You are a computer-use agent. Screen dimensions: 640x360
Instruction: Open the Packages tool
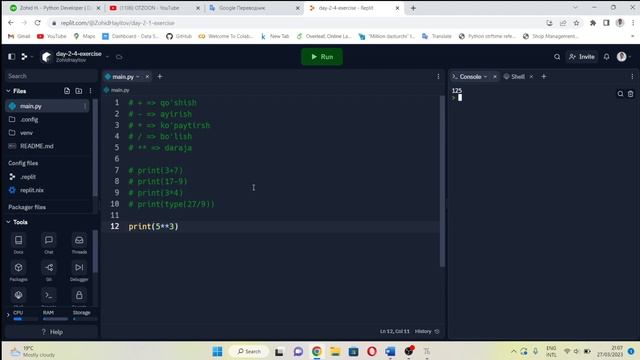(x=18, y=271)
